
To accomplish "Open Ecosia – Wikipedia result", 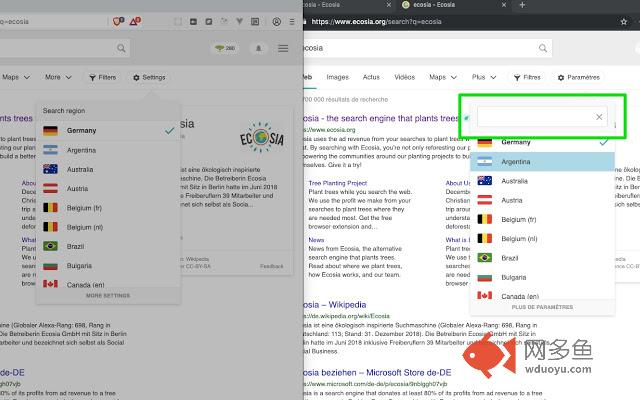I will [335, 305].
